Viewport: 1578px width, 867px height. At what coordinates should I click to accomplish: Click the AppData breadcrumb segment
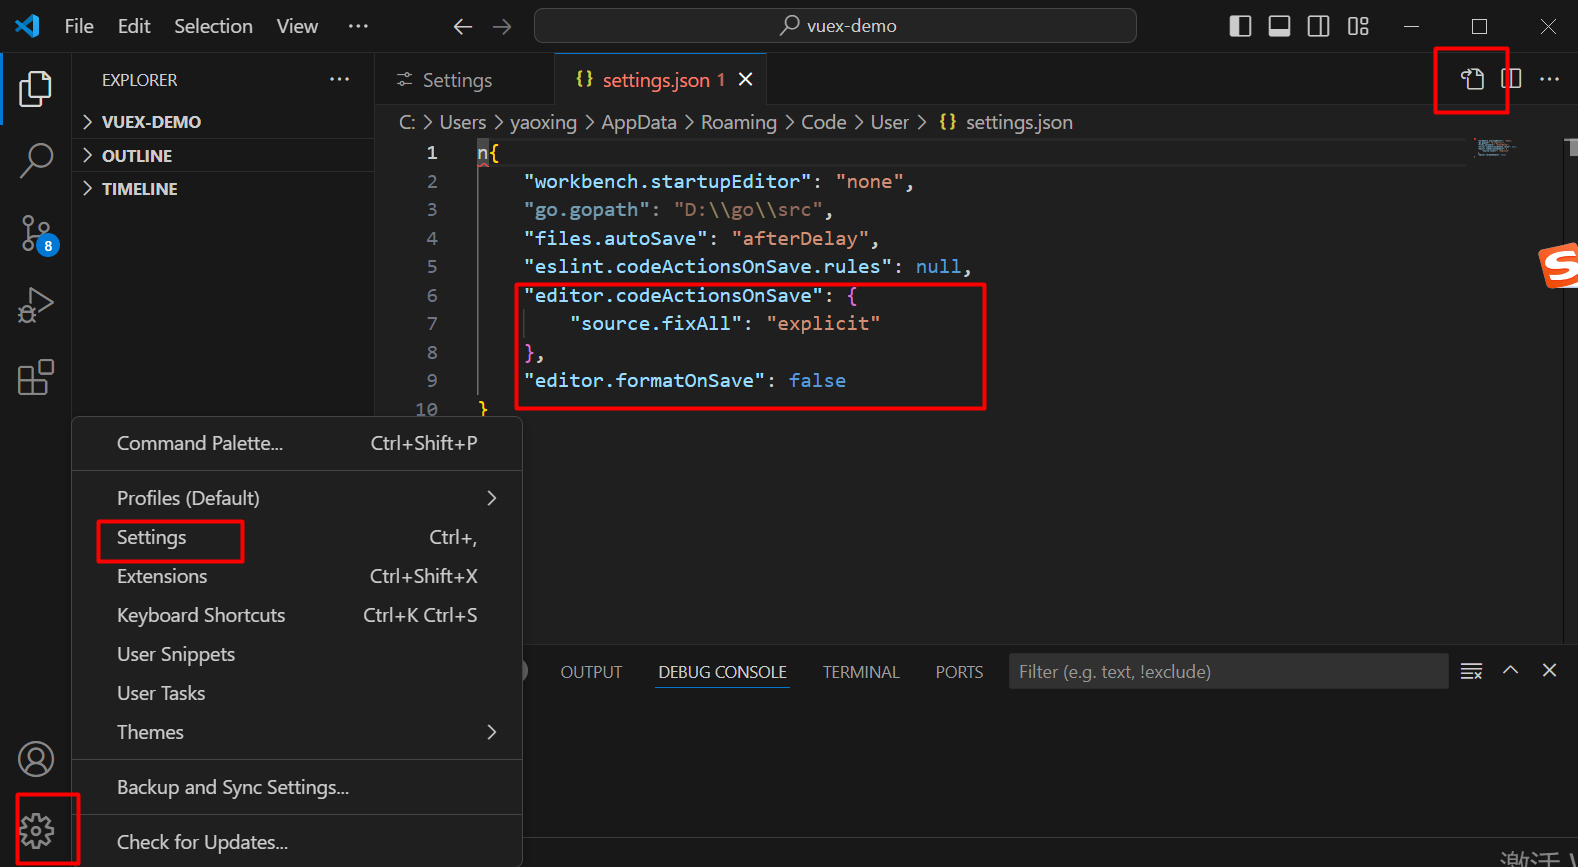pos(639,122)
